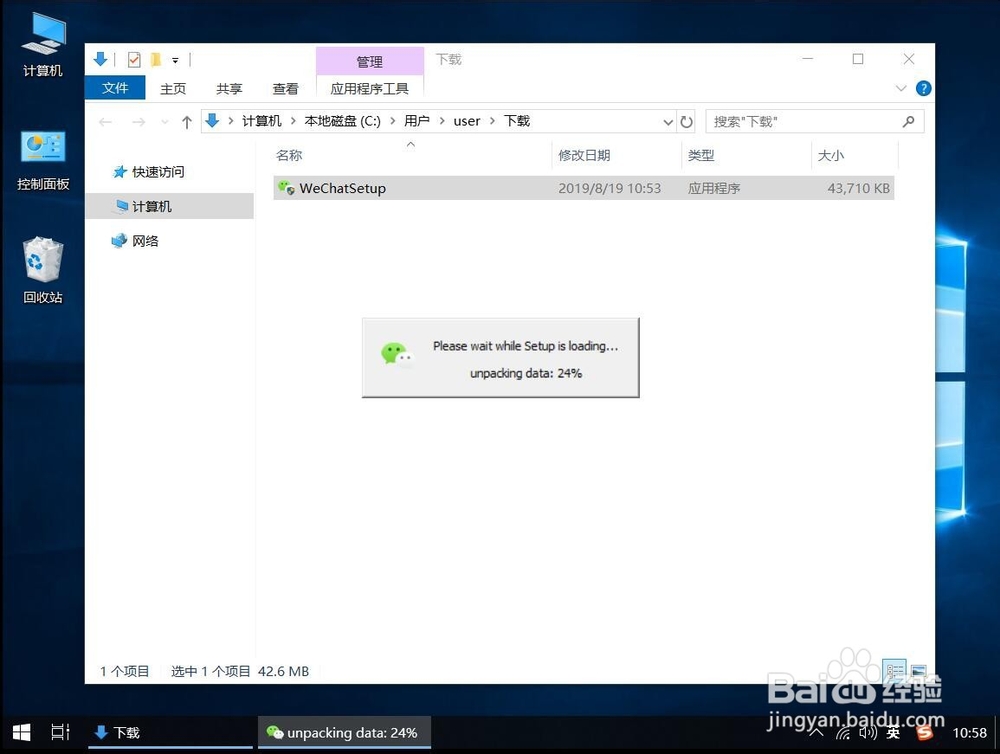
Task: Sort by the 名称 column header
Action: 289,155
